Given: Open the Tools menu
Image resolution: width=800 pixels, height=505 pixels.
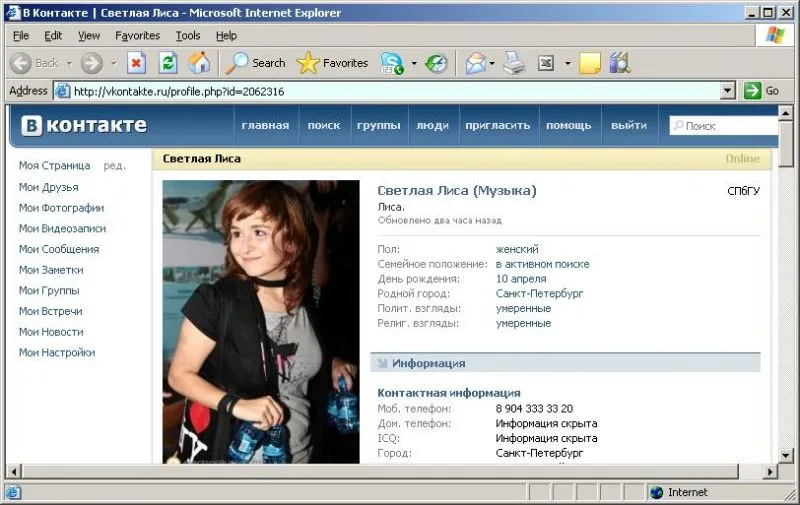Looking at the screenshot, I should coord(188,36).
